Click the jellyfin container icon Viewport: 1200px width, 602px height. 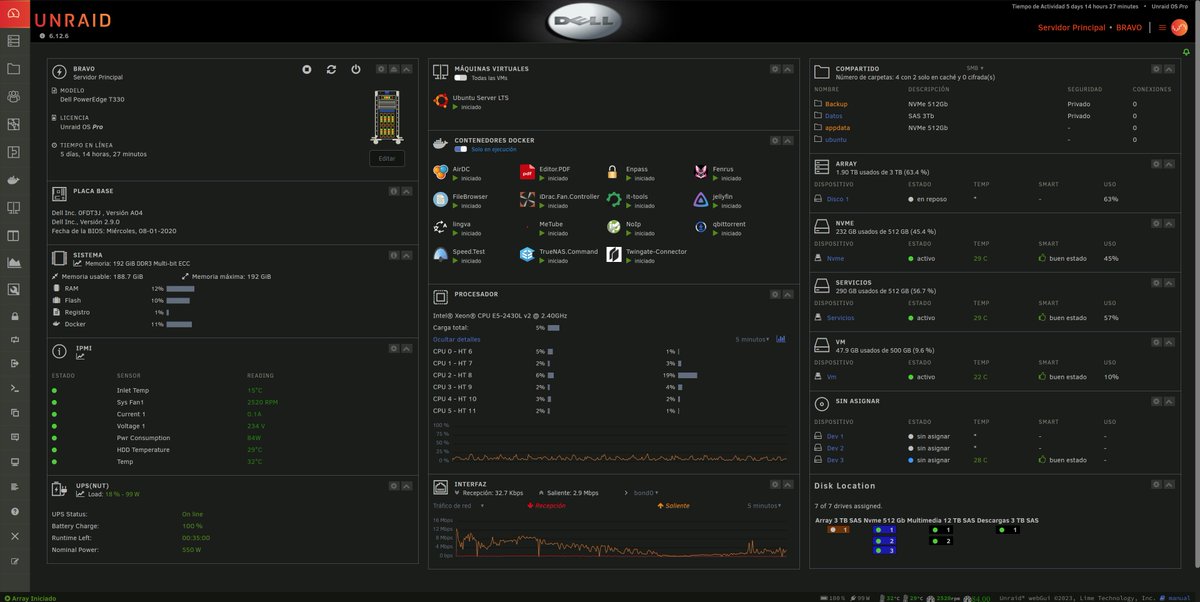pos(700,200)
